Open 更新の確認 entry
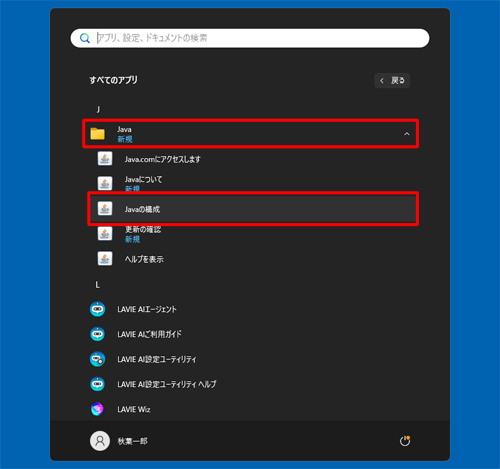 coord(253,234)
